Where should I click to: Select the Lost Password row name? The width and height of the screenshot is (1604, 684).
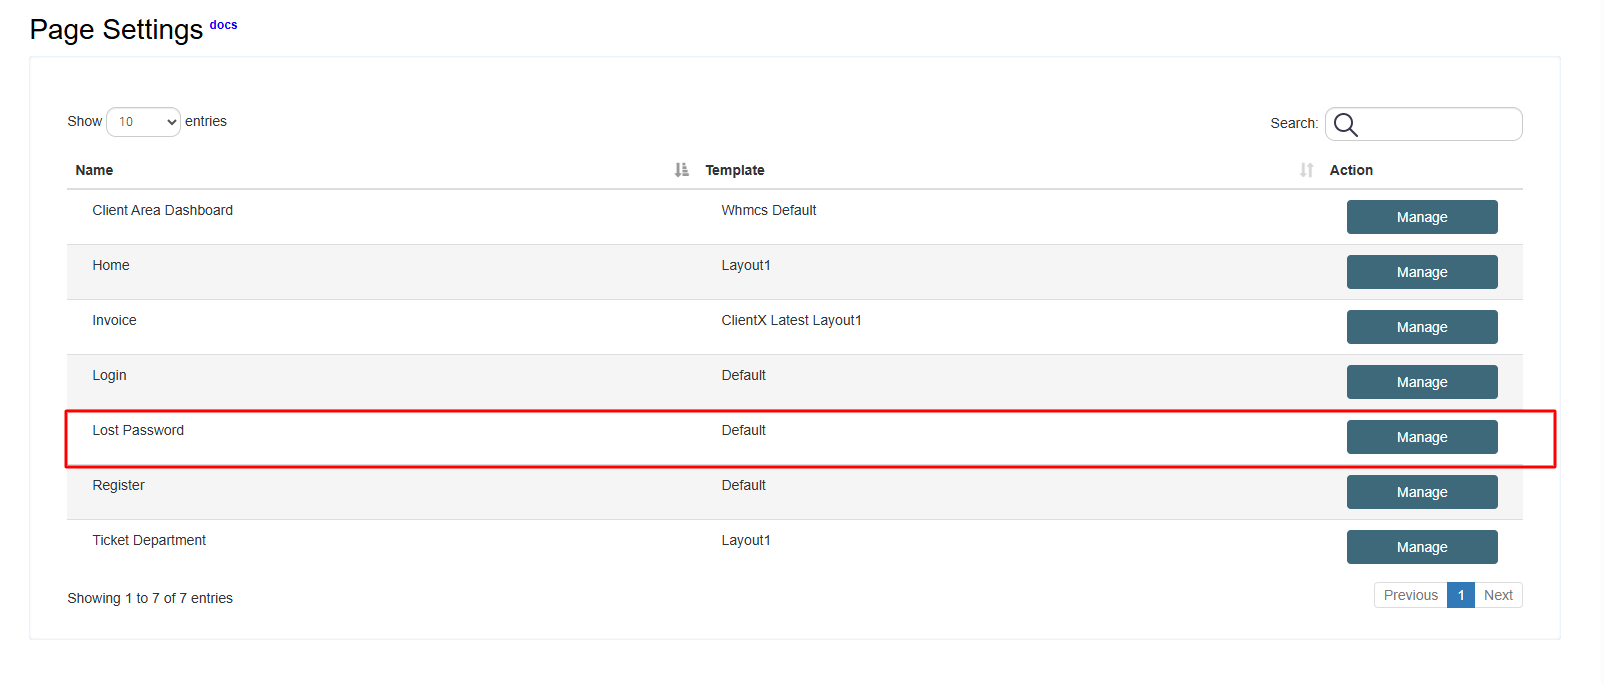138,430
